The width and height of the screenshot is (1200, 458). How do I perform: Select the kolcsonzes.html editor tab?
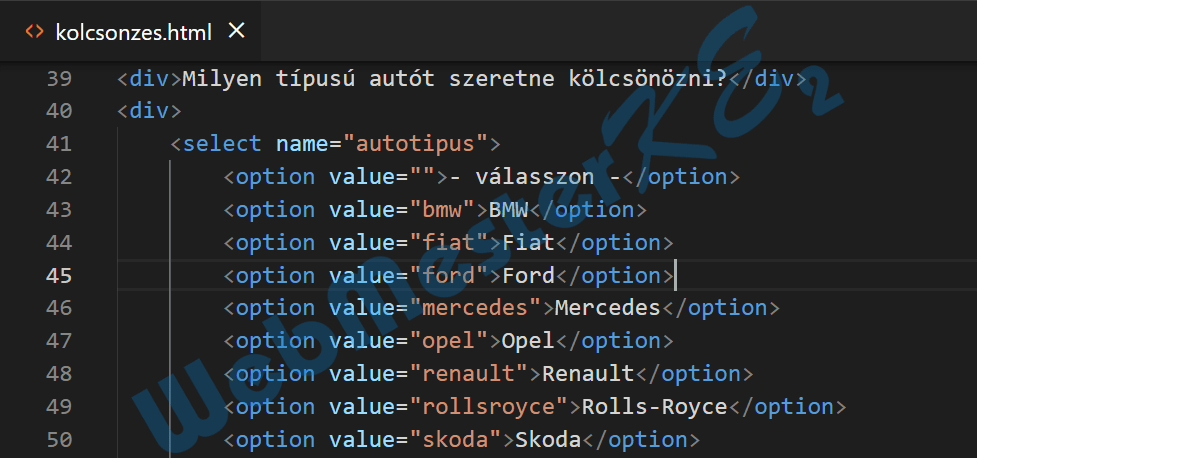pos(131,31)
